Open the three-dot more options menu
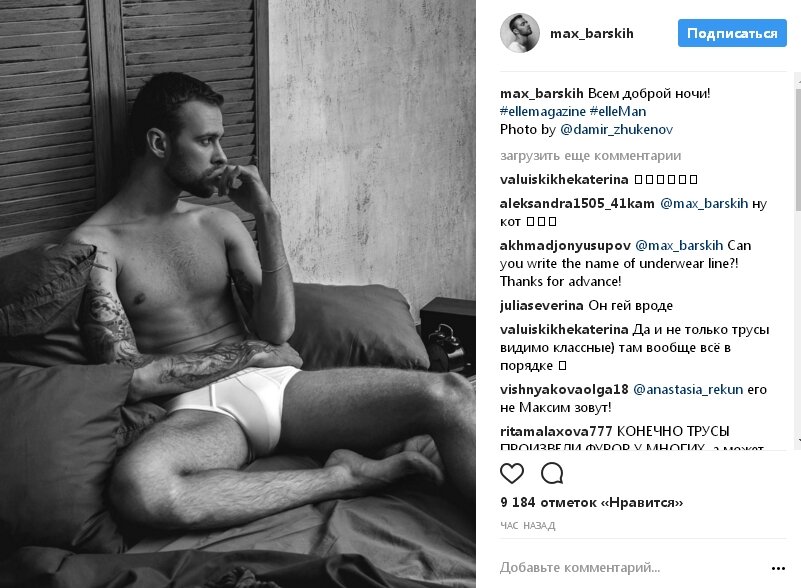Image resolution: width=801 pixels, height=588 pixels. point(778,568)
